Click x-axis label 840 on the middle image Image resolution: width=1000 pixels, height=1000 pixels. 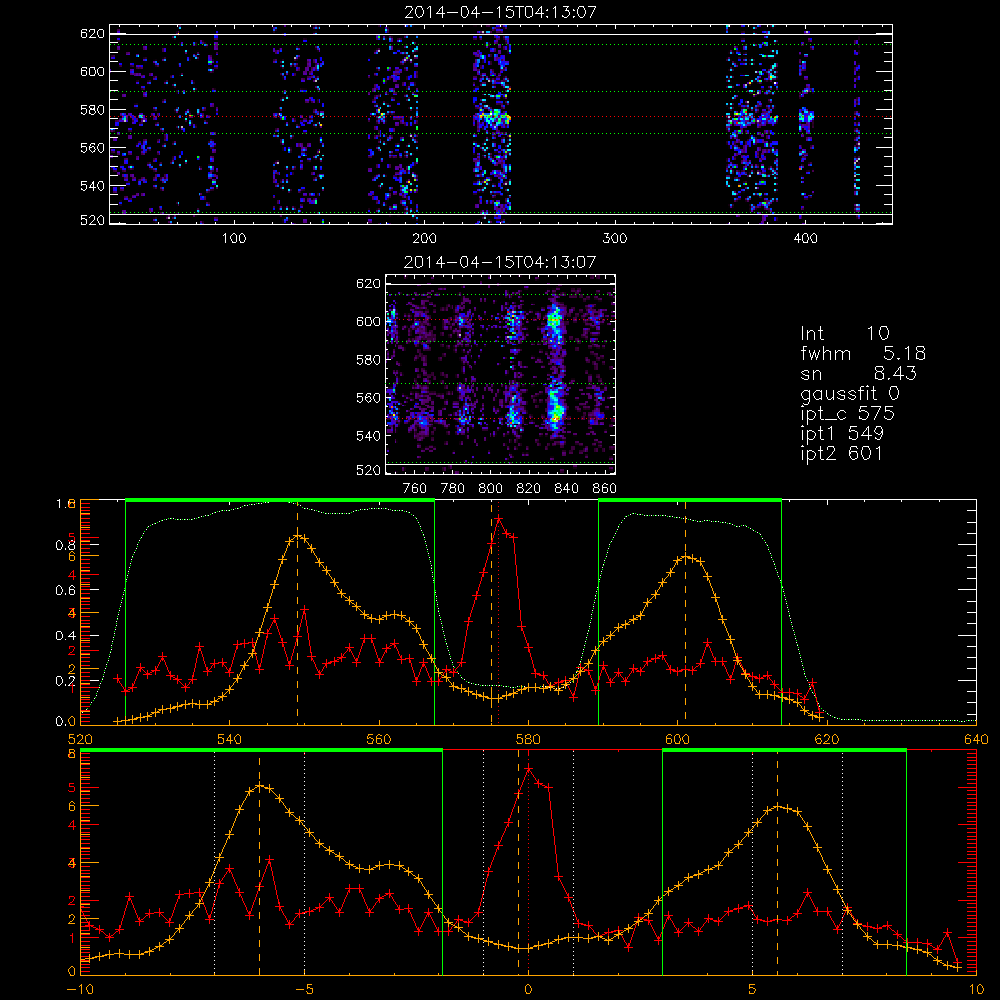coord(566,489)
